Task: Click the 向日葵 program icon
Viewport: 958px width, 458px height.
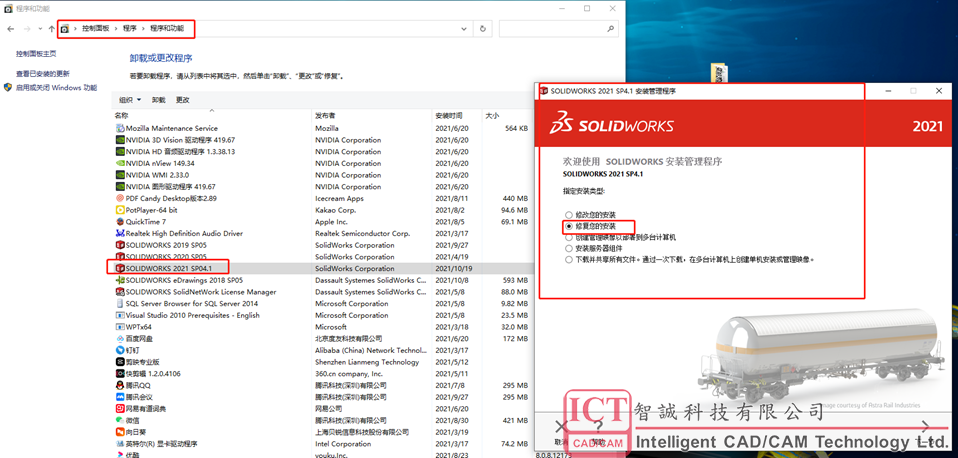Action: click(x=120, y=432)
